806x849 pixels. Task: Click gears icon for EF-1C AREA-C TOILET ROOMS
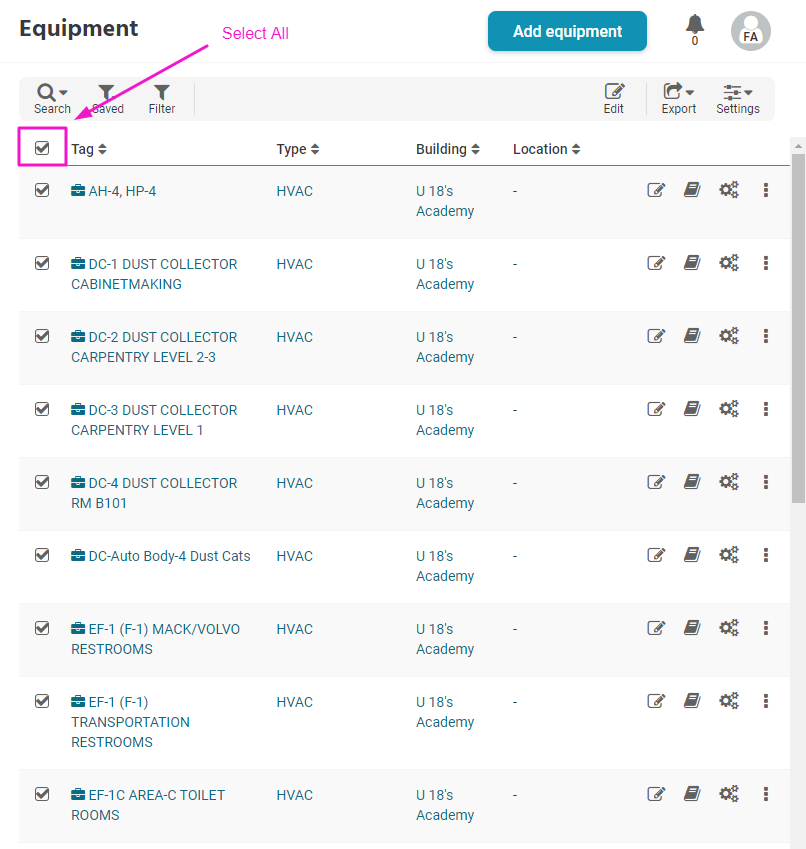pyautogui.click(x=729, y=794)
